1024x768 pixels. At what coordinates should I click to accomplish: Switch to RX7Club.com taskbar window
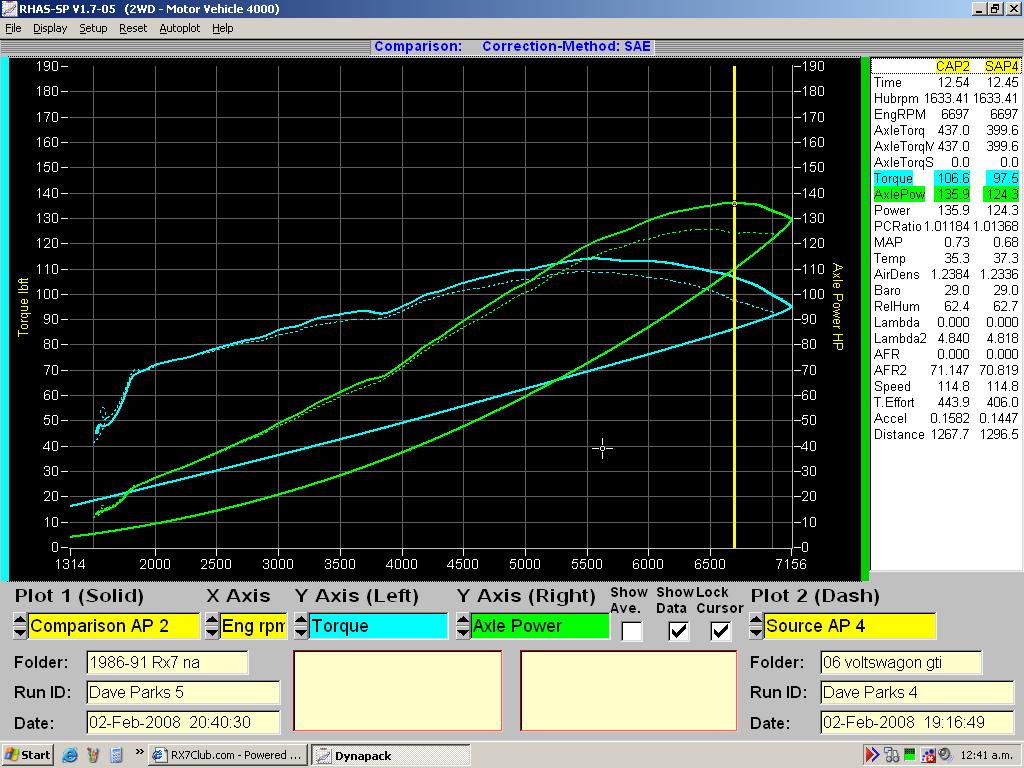pyautogui.click(x=228, y=756)
